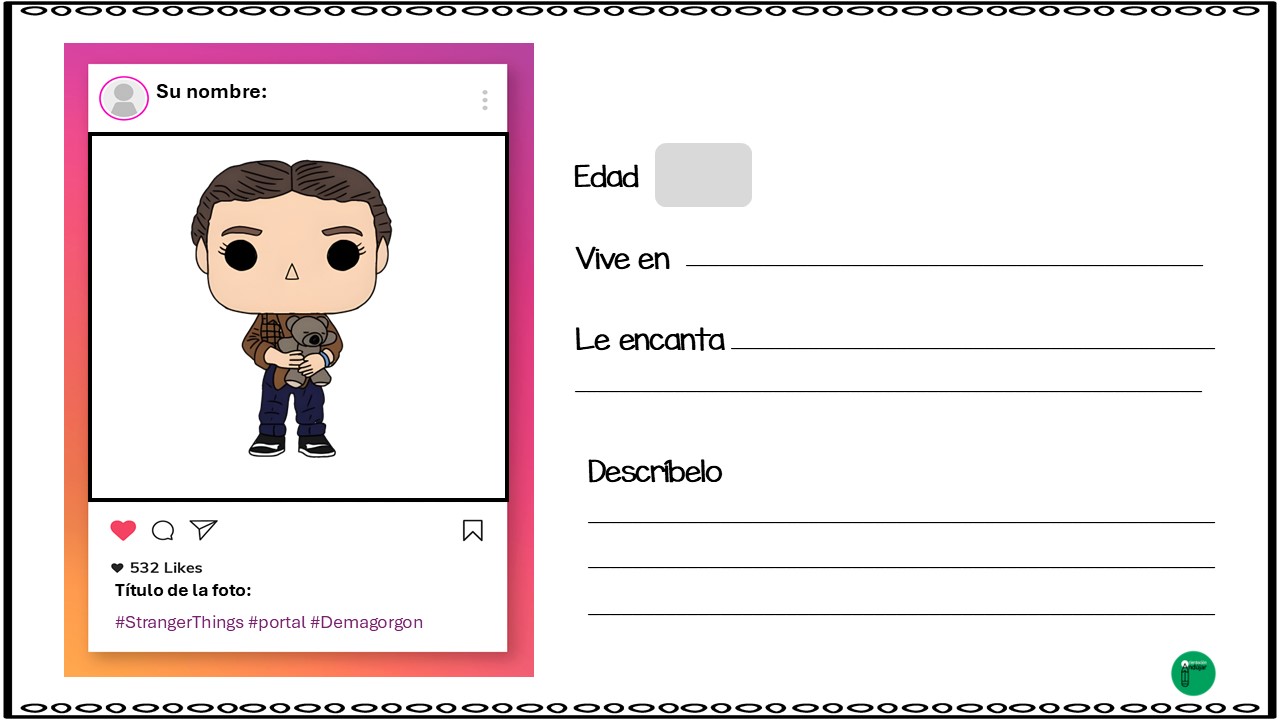Open the three-dot post options menu
Viewport: 1280px width, 720px height.
485,100
